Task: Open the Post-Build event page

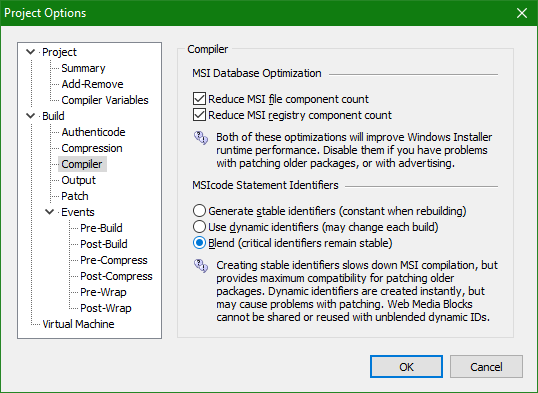Action: click(x=104, y=244)
